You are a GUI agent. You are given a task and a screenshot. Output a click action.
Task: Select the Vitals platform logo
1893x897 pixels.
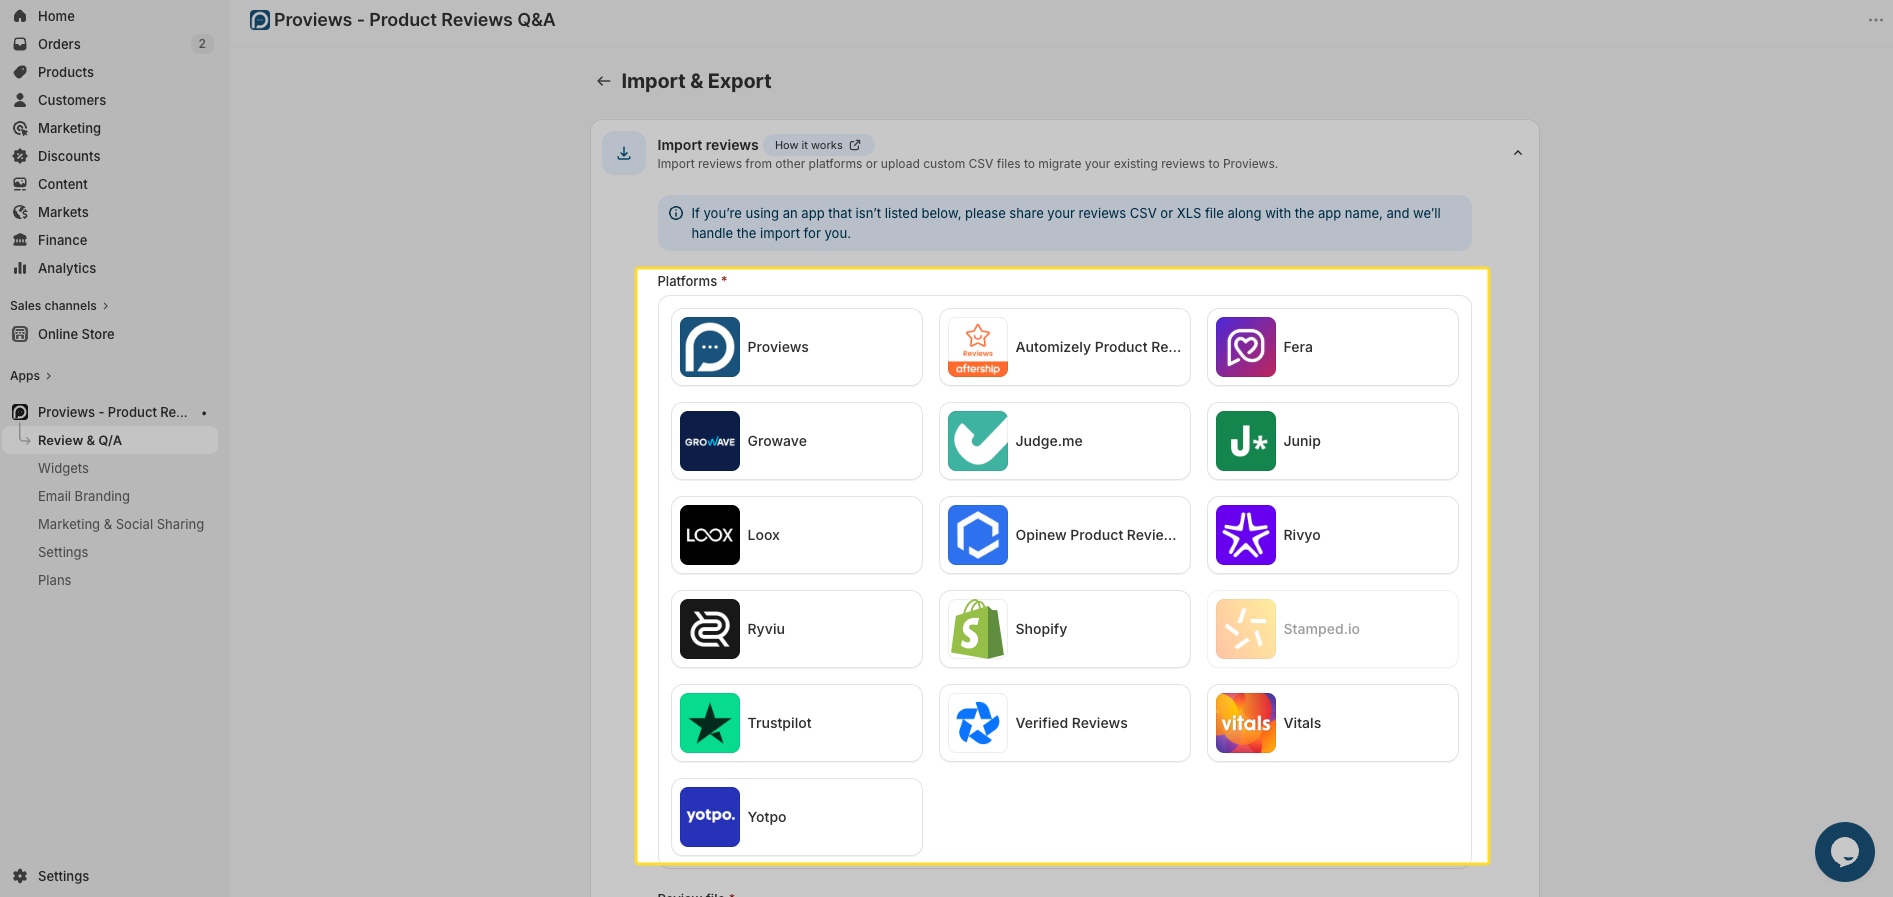pyautogui.click(x=1246, y=723)
